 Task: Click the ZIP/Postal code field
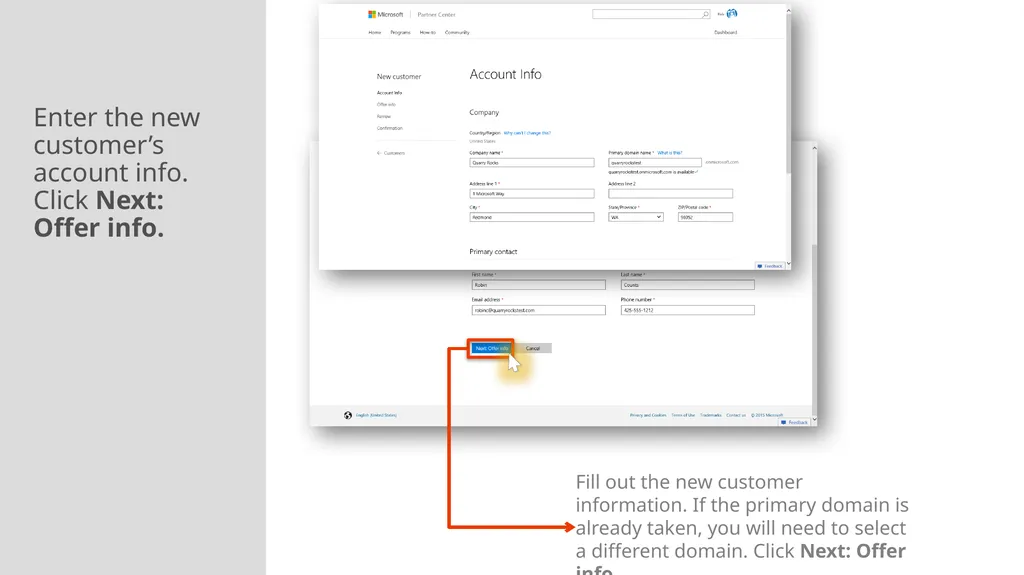coord(705,217)
